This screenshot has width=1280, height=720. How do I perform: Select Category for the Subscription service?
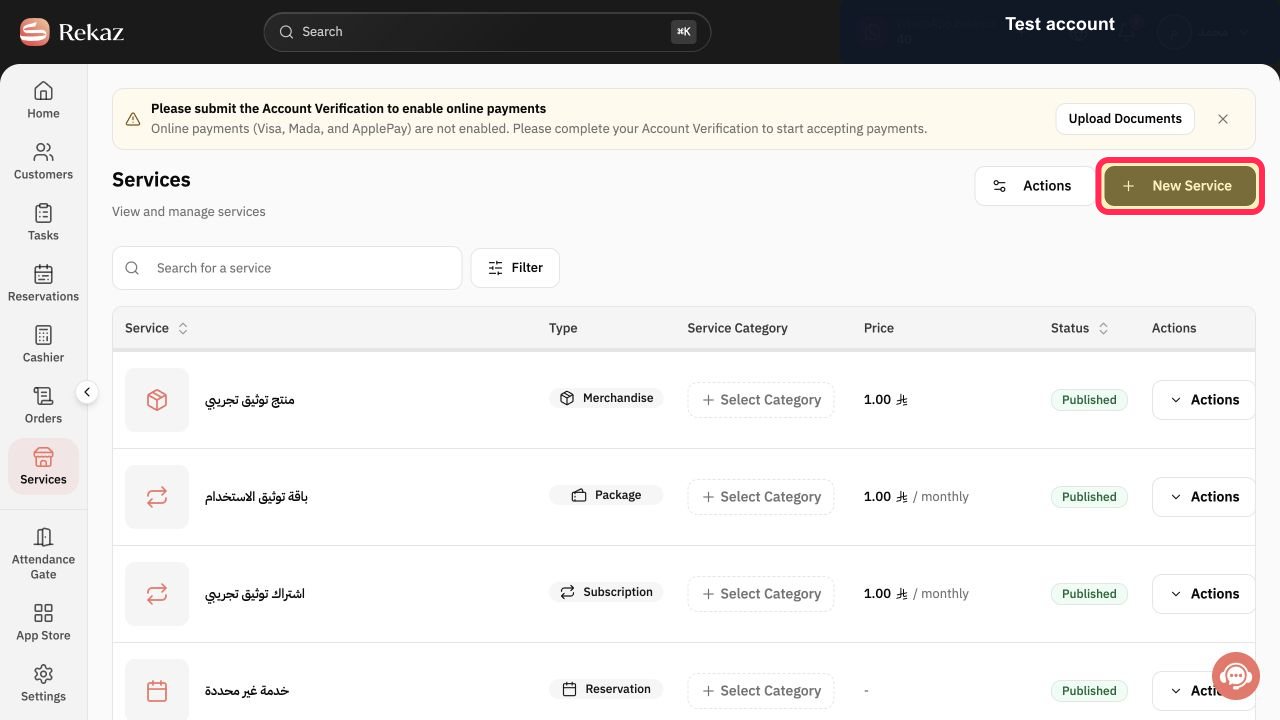tap(761, 594)
